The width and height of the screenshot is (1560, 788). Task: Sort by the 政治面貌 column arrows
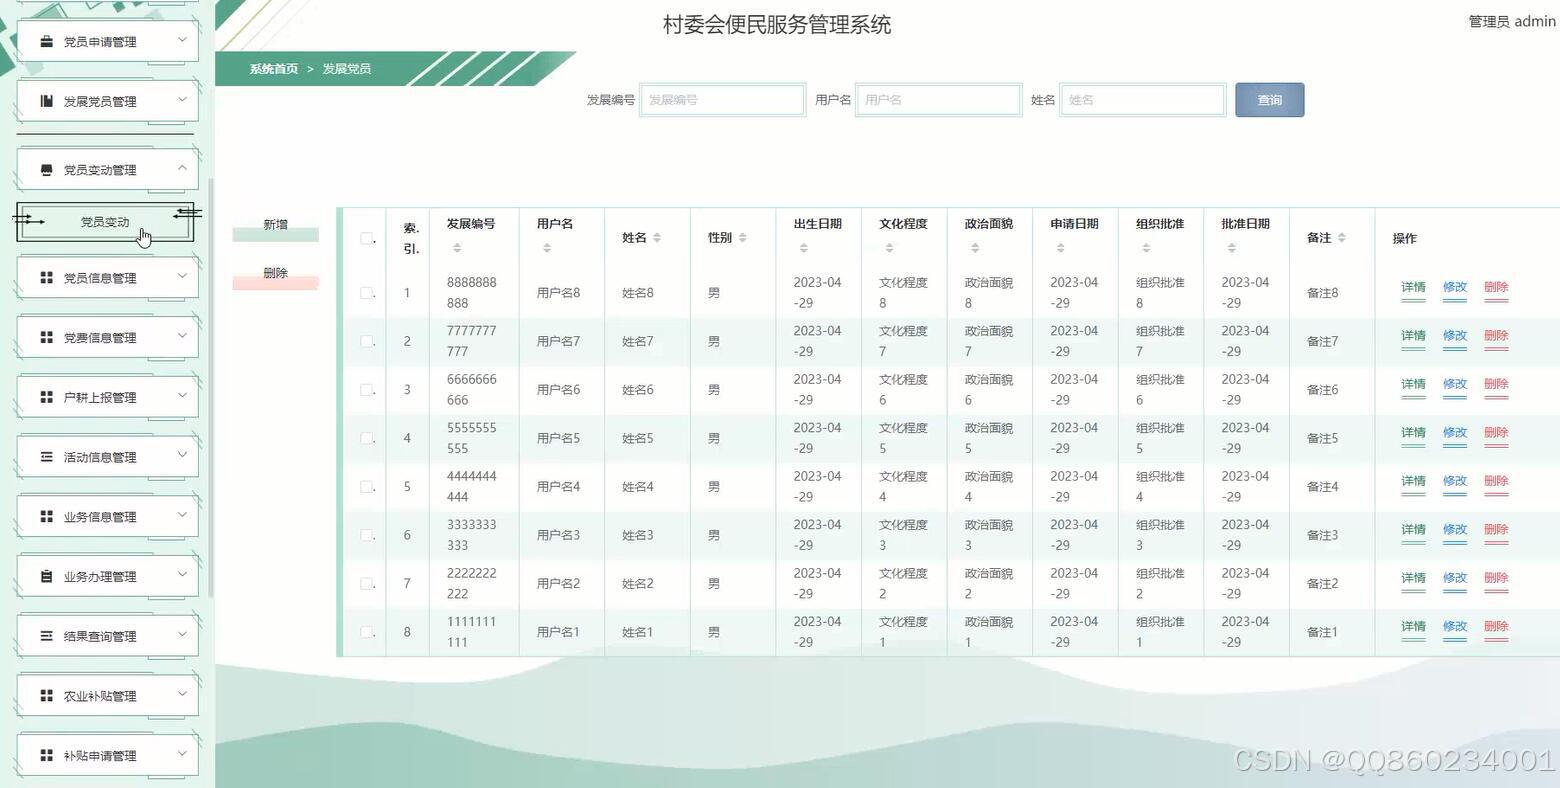pos(975,248)
